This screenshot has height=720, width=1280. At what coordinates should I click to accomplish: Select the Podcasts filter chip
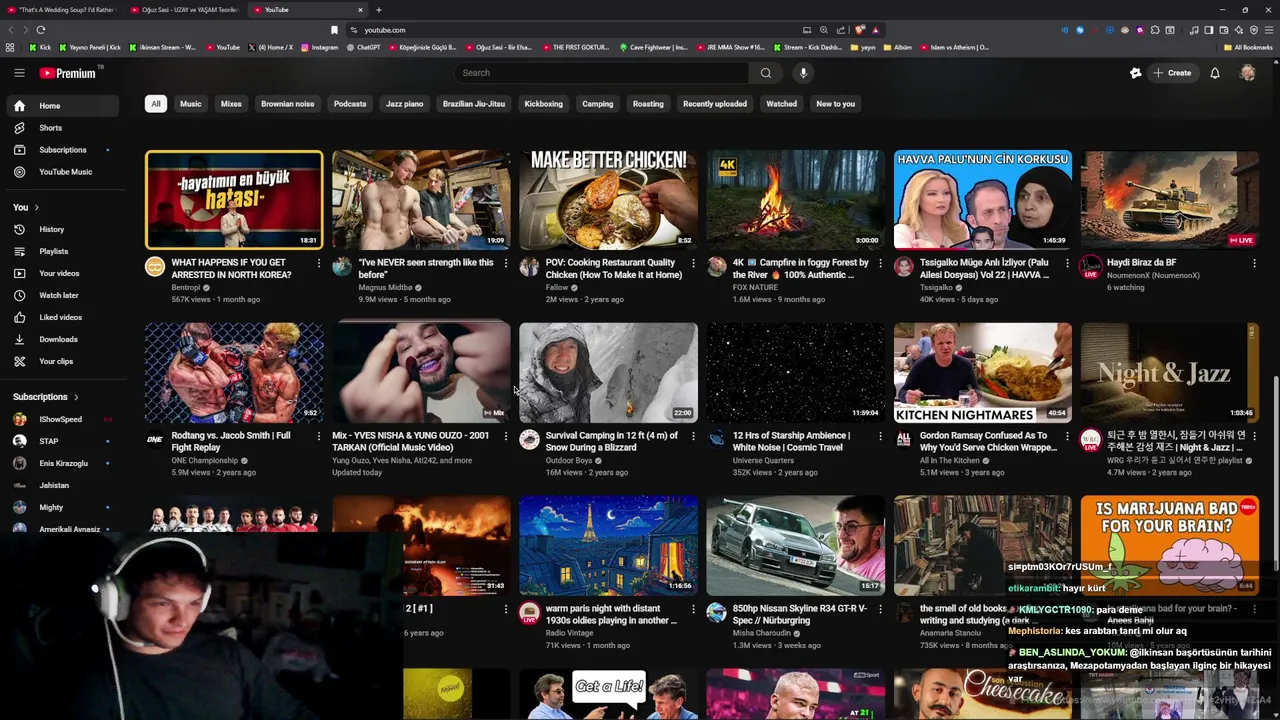[350, 104]
